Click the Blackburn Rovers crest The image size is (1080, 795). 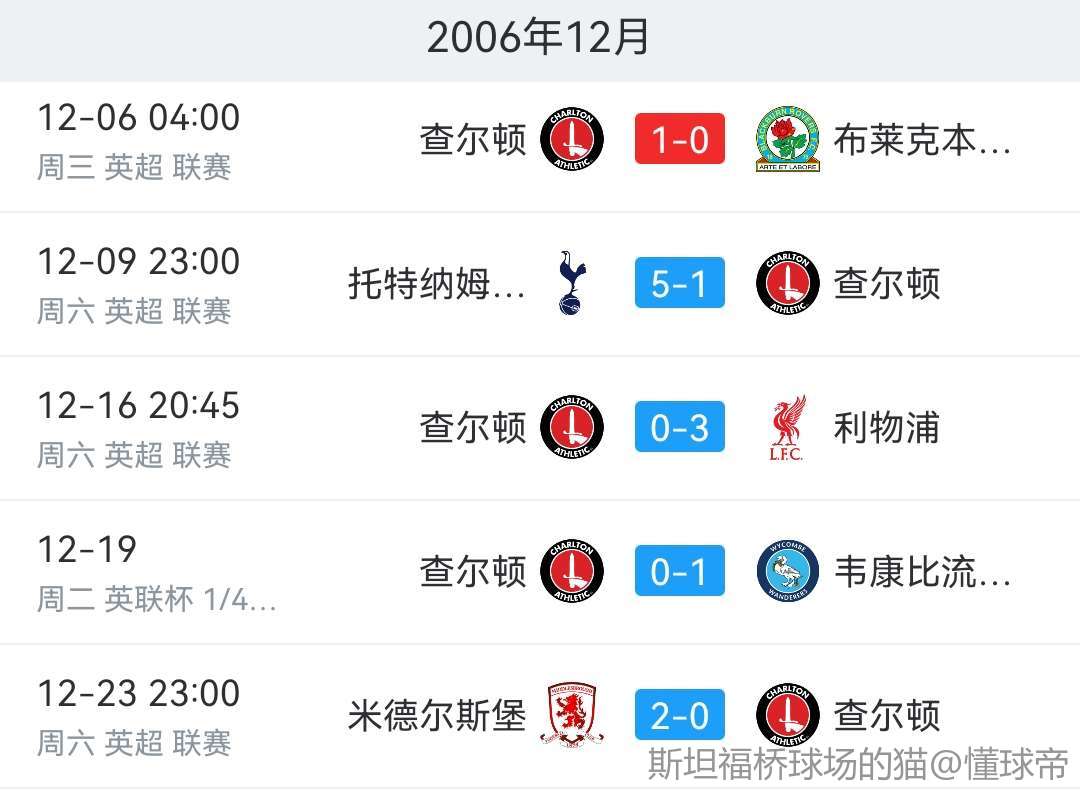[788, 140]
